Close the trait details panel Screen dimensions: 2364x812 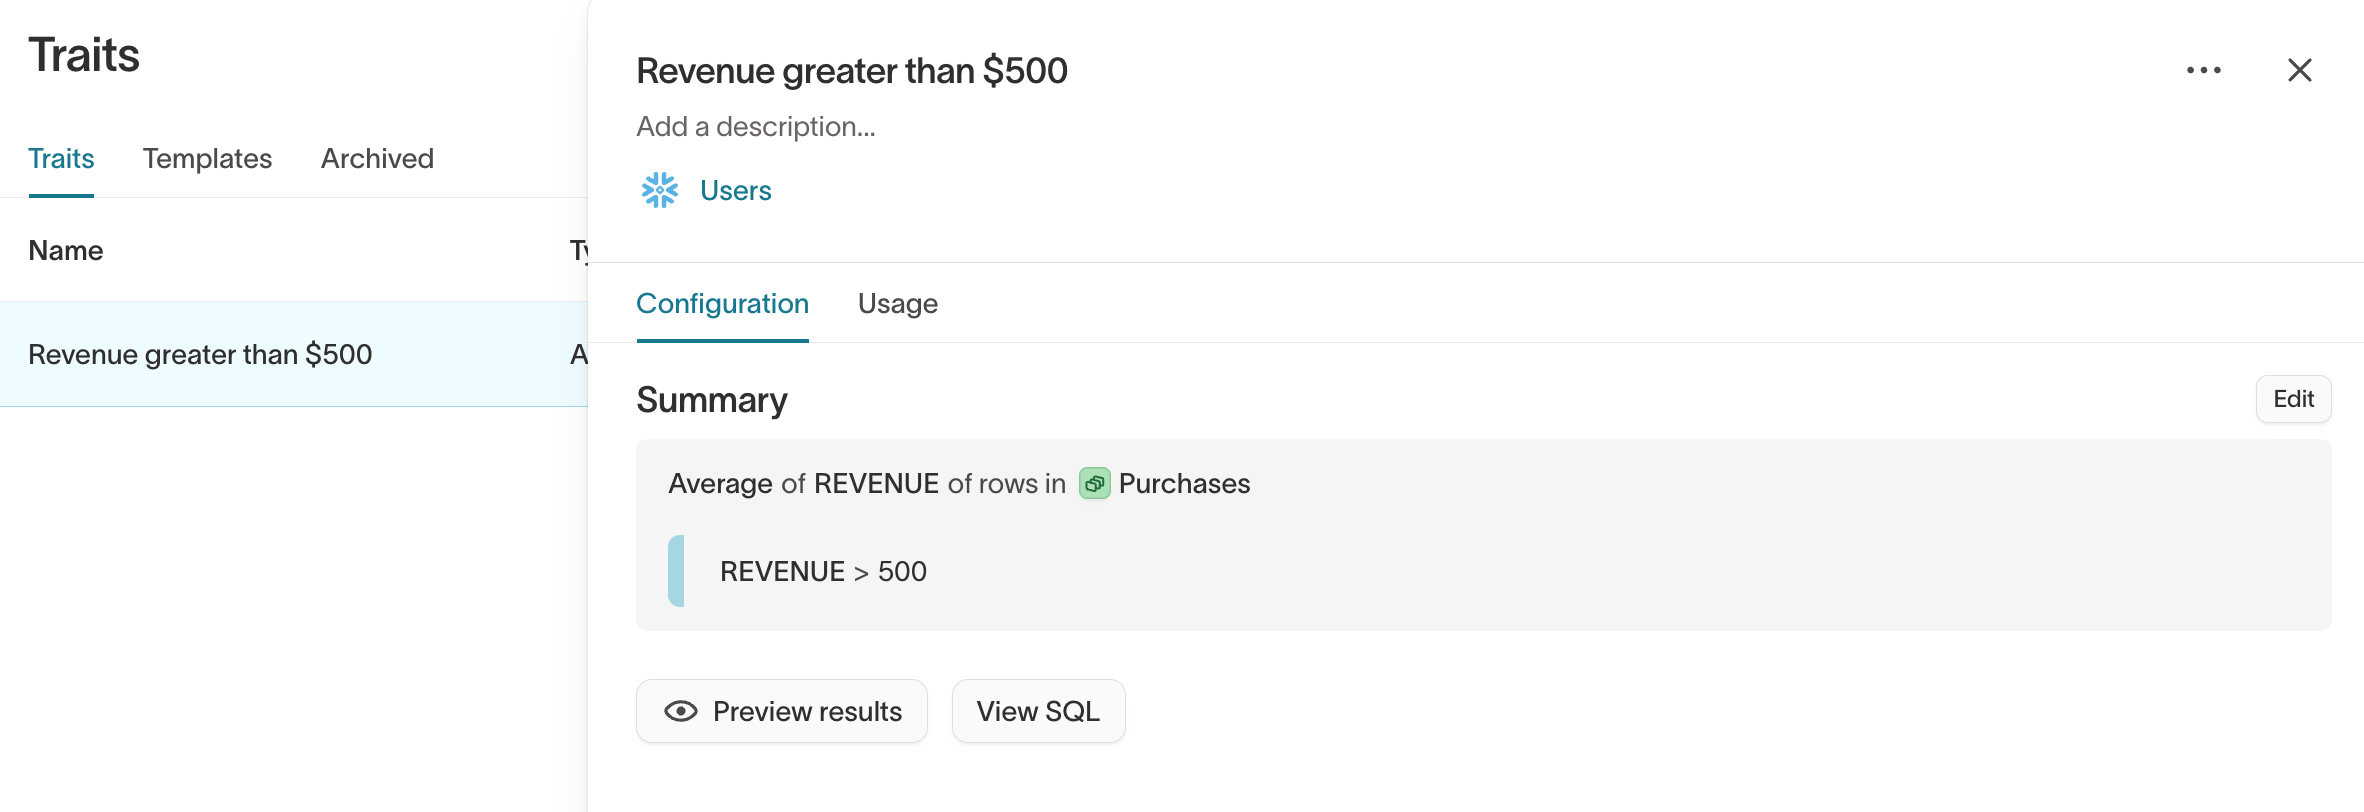(2299, 70)
